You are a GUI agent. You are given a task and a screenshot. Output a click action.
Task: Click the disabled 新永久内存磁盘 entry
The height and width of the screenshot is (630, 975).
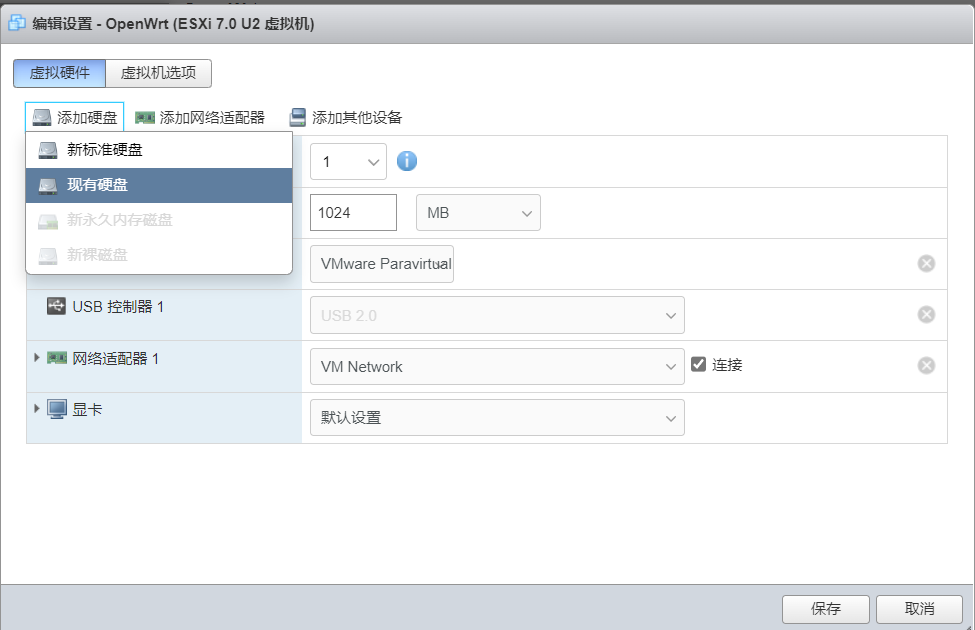coord(159,220)
